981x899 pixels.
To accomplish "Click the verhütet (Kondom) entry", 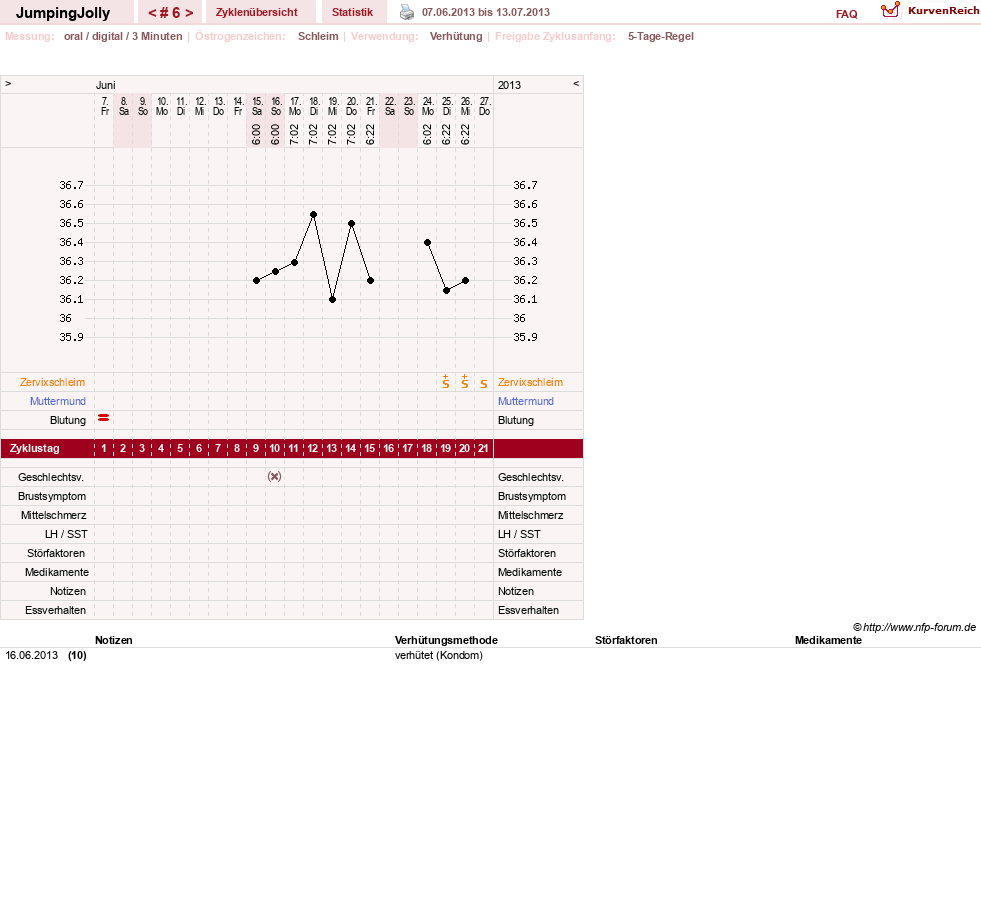I will click(439, 656).
